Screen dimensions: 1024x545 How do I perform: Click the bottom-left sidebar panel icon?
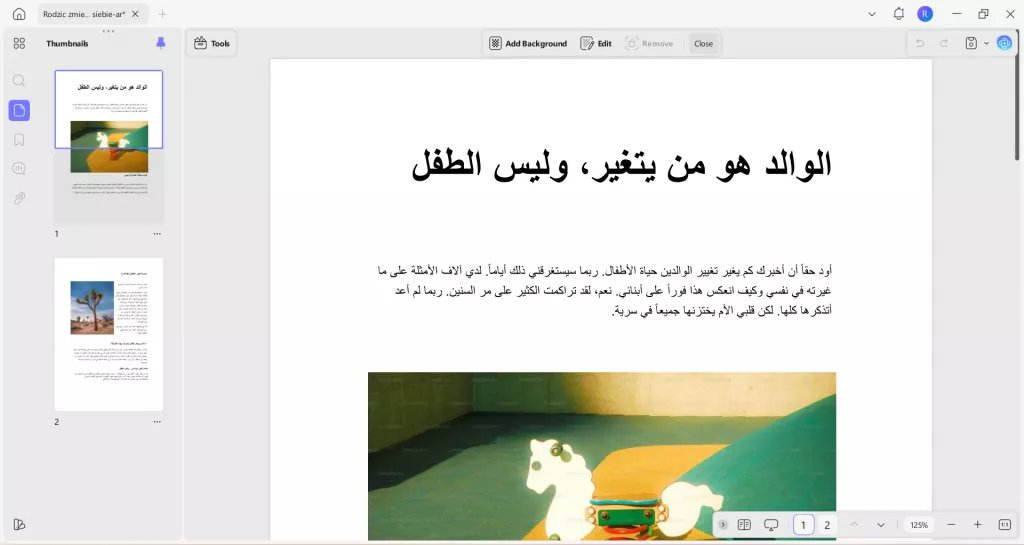[x=19, y=524]
